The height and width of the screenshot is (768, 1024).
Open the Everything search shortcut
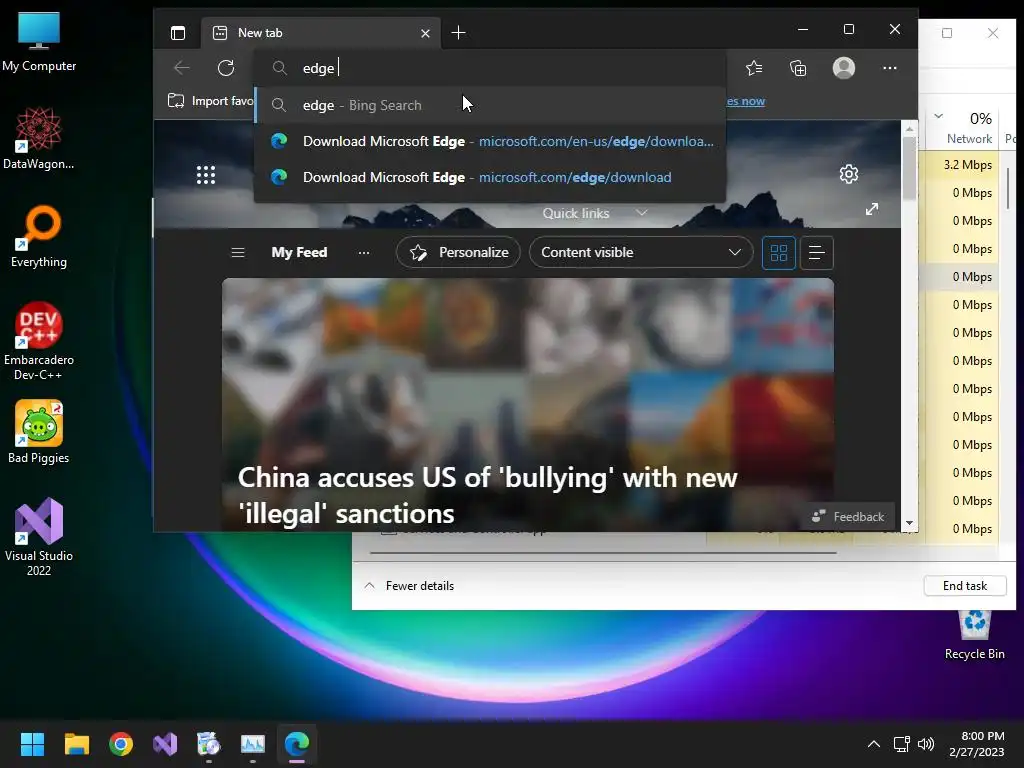[x=39, y=236]
